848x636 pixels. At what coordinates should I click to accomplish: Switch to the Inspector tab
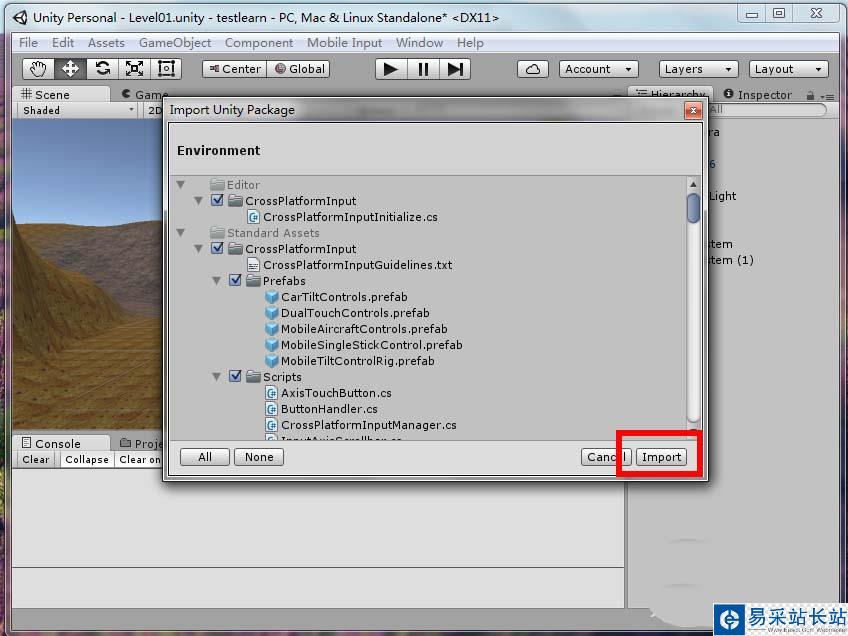[x=758, y=95]
